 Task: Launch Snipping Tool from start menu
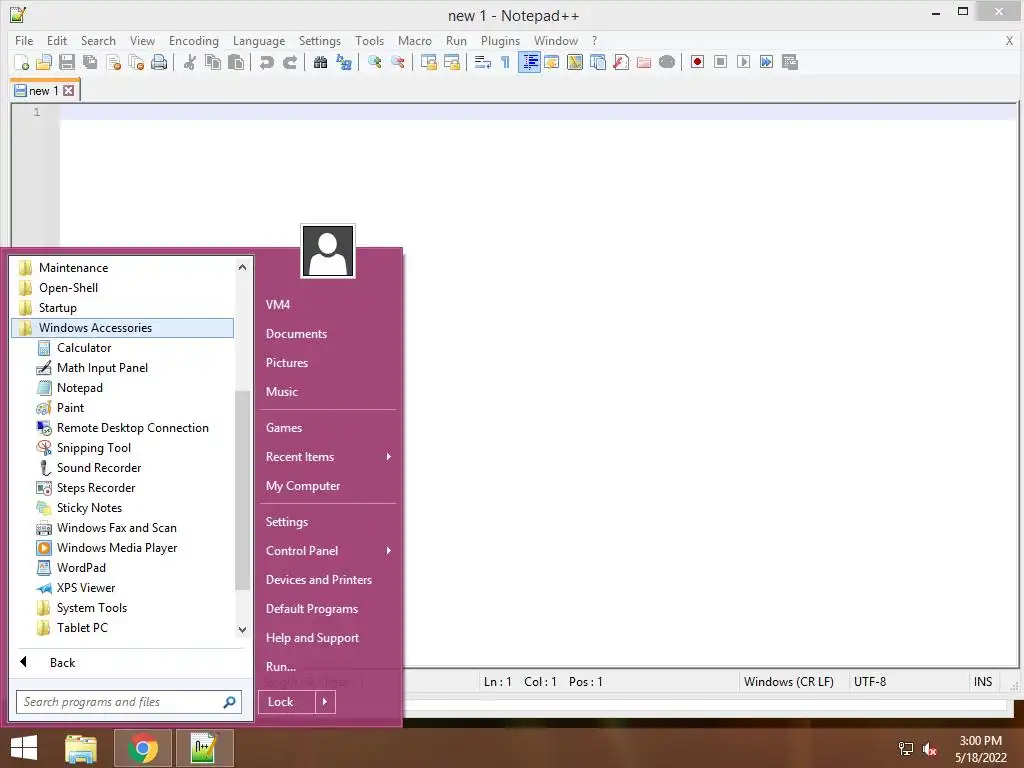(x=123, y=448)
